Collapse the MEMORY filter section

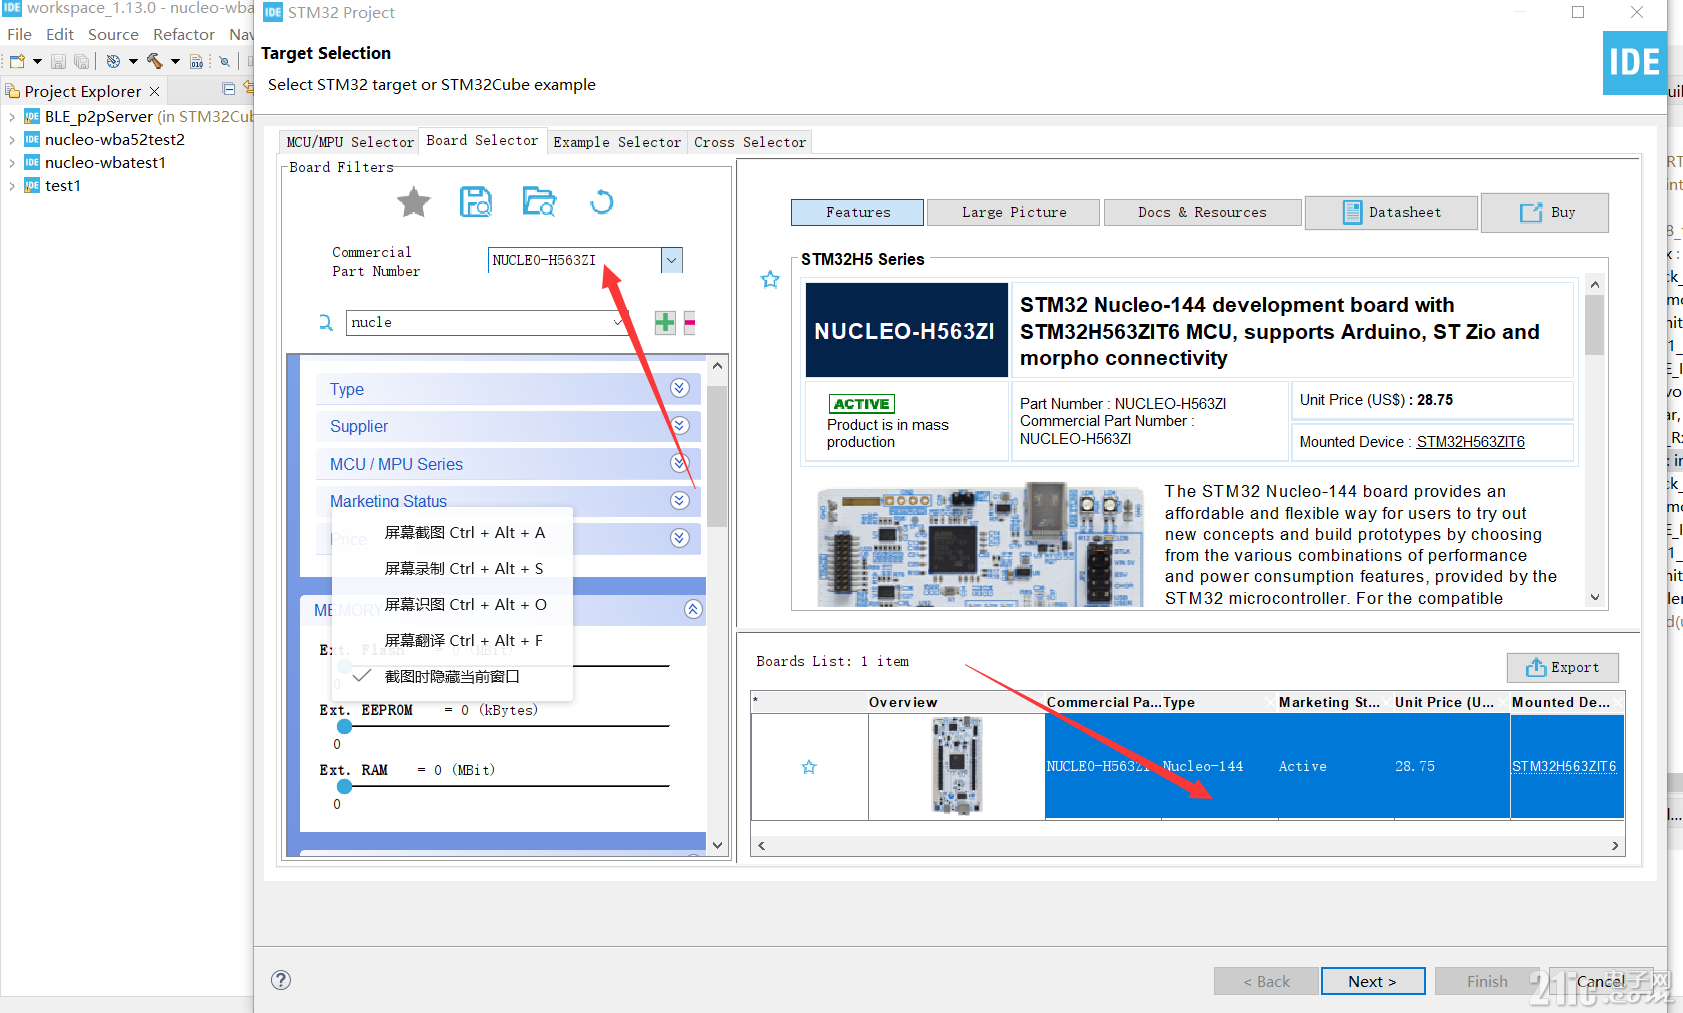[693, 609]
